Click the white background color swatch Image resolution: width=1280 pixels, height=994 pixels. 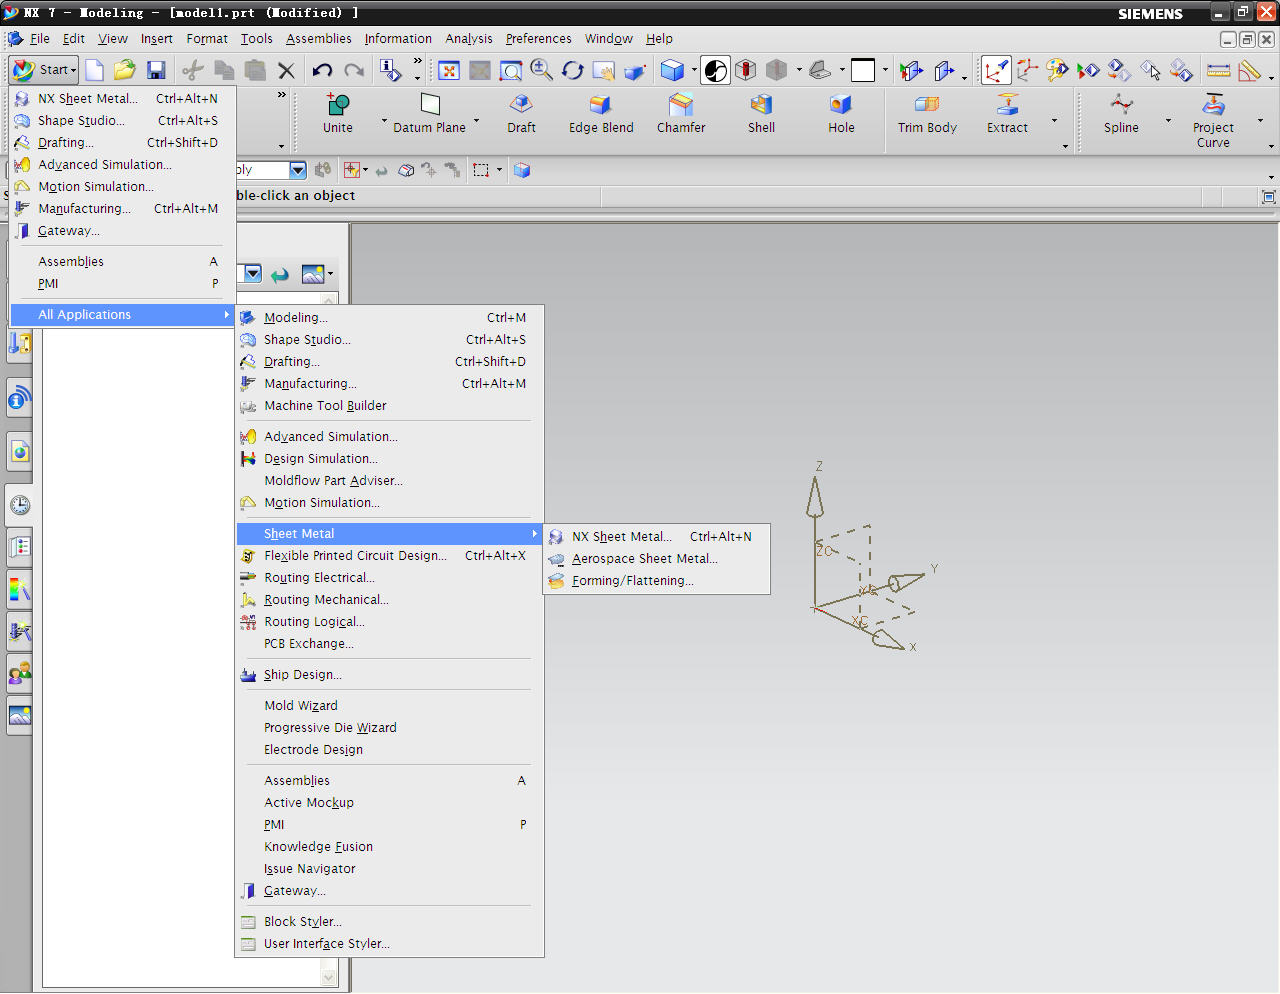(863, 70)
